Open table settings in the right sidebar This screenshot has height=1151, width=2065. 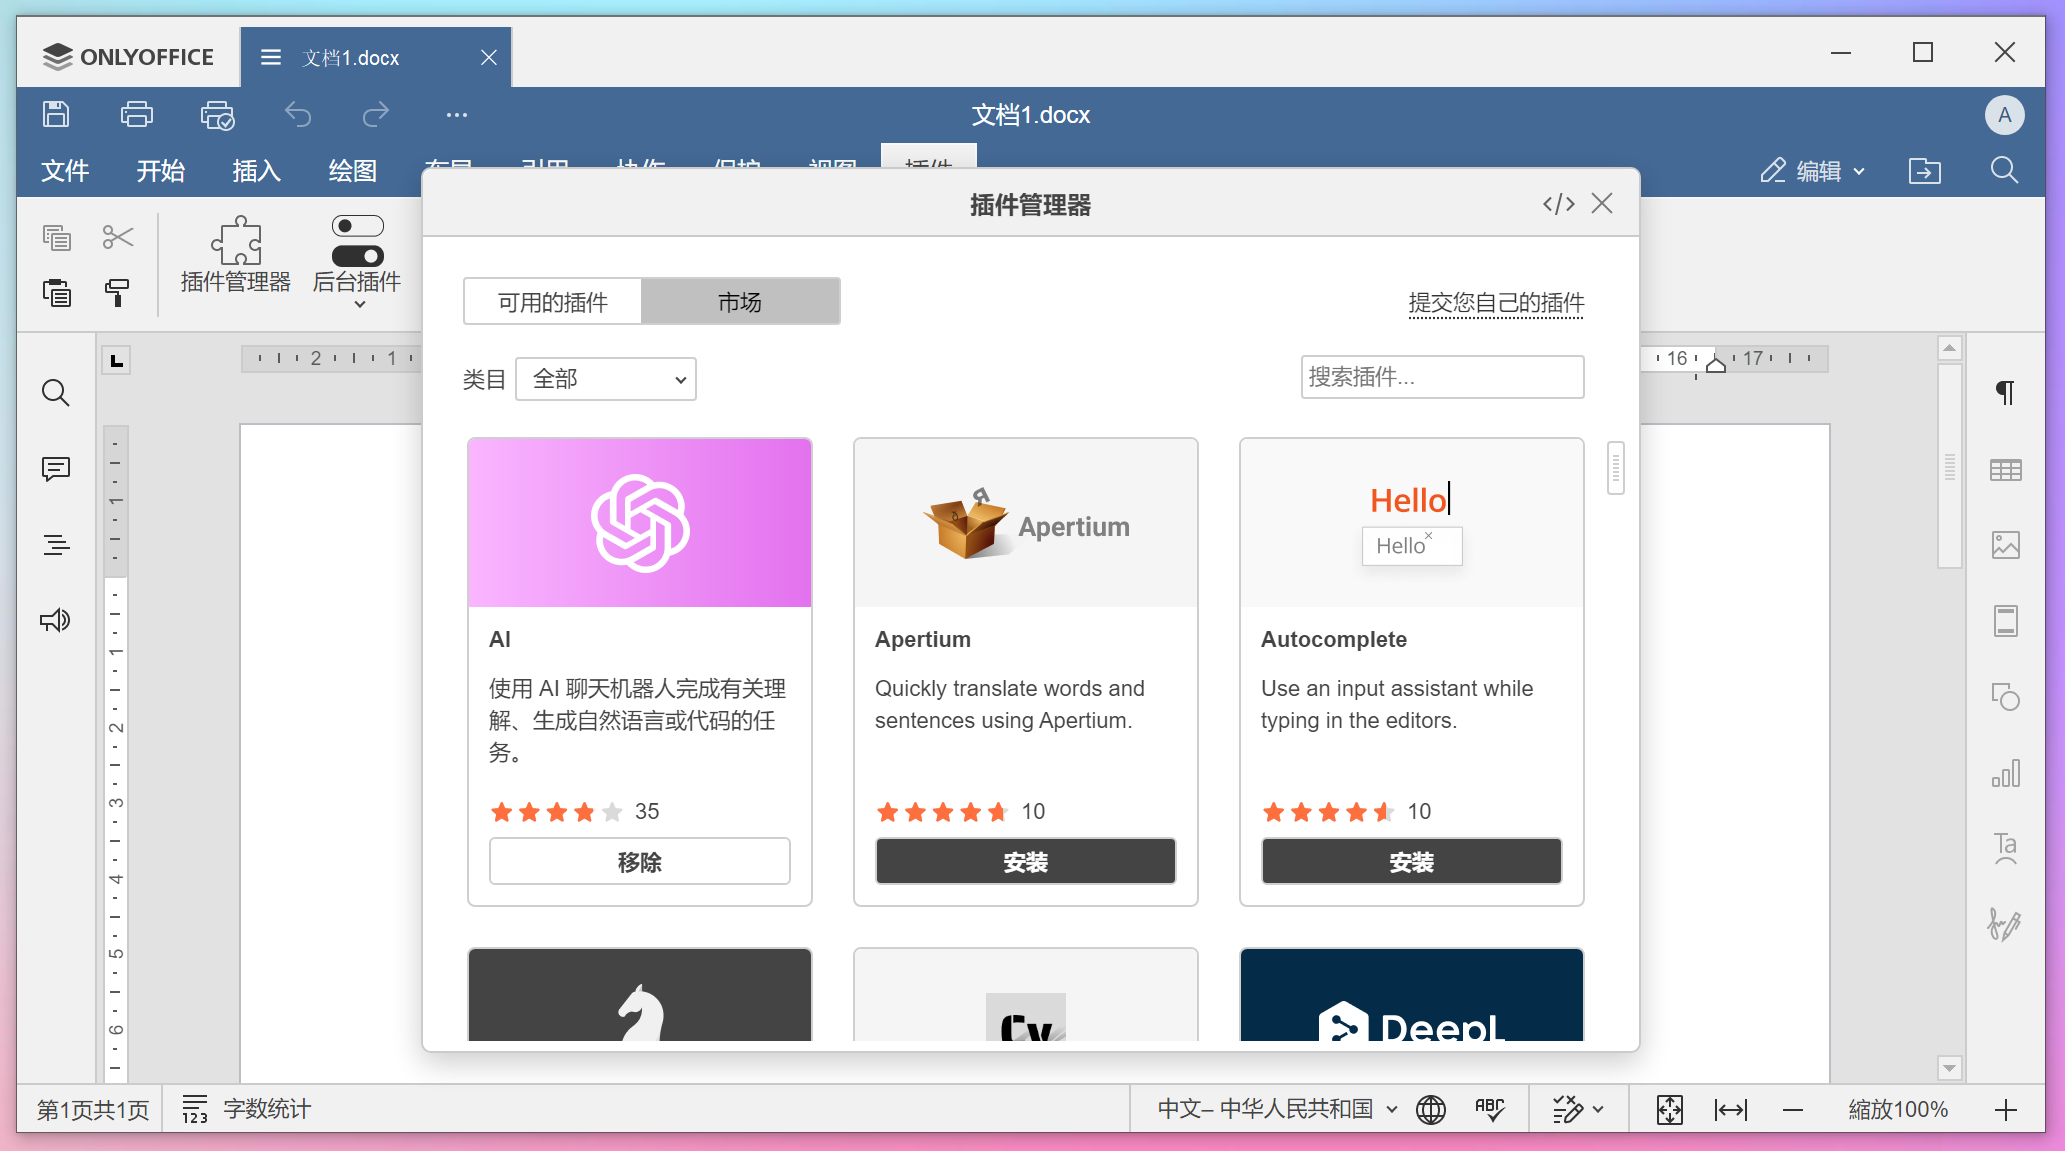[2005, 470]
